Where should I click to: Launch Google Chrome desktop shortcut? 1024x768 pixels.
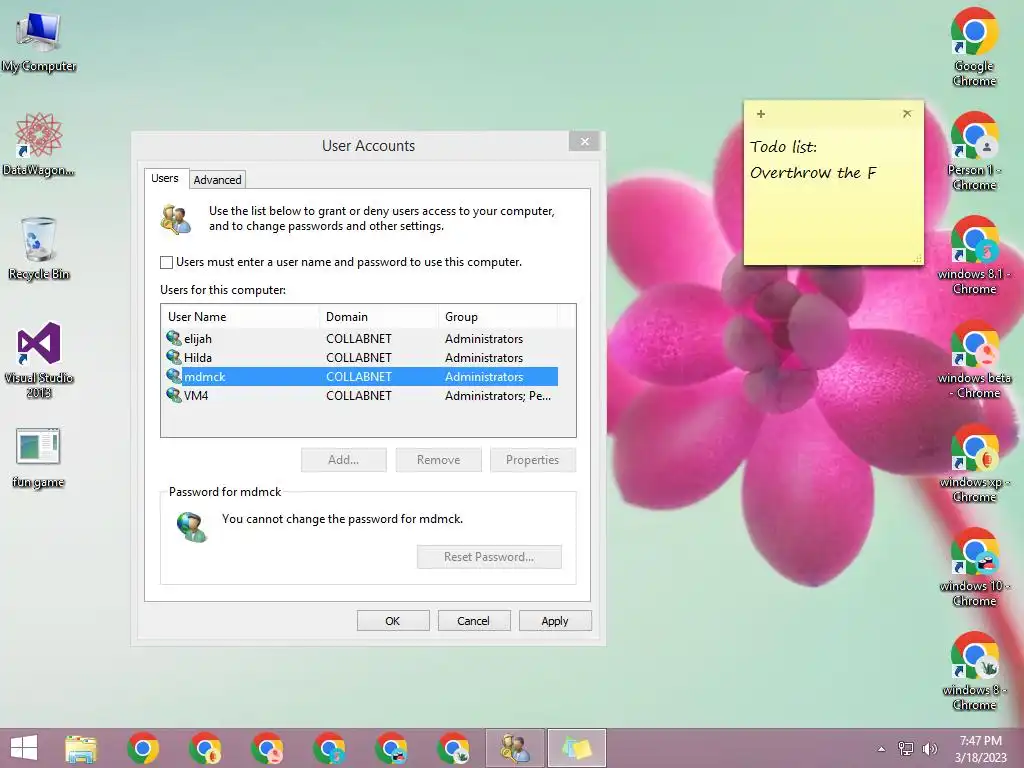(974, 47)
